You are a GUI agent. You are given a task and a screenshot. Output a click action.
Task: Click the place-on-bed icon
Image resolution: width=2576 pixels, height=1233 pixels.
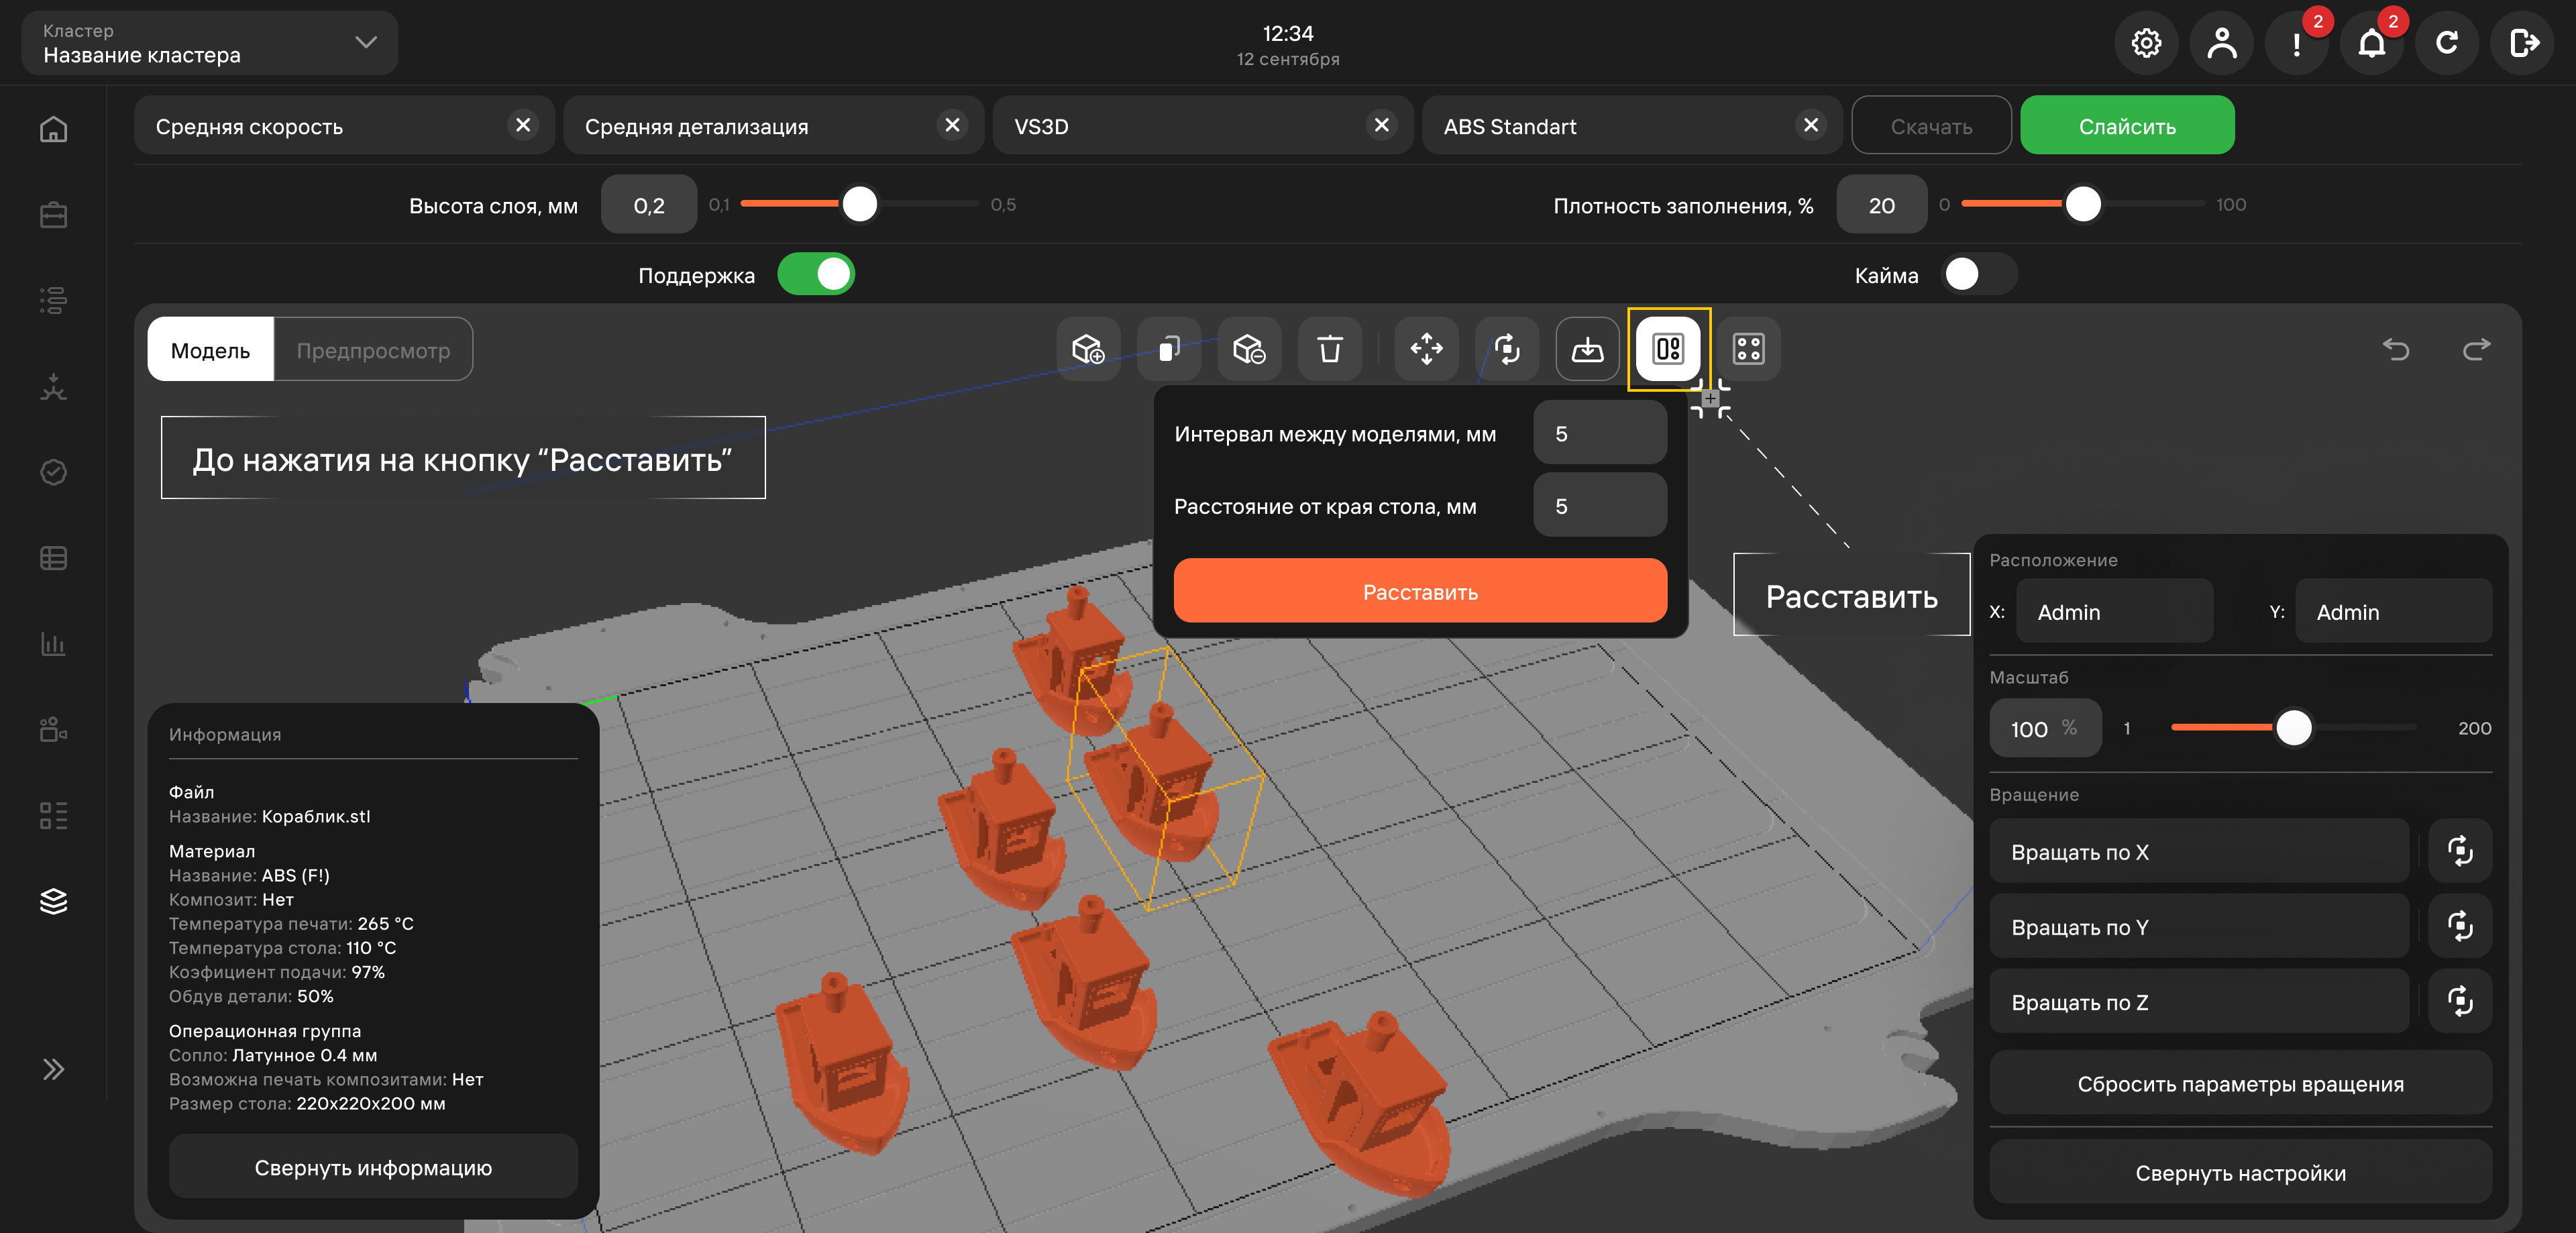coord(1588,349)
